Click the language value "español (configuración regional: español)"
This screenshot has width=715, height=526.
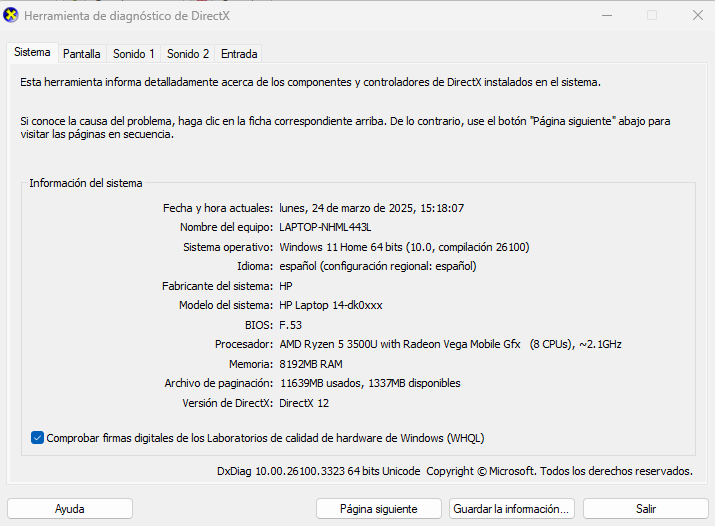[378, 266]
